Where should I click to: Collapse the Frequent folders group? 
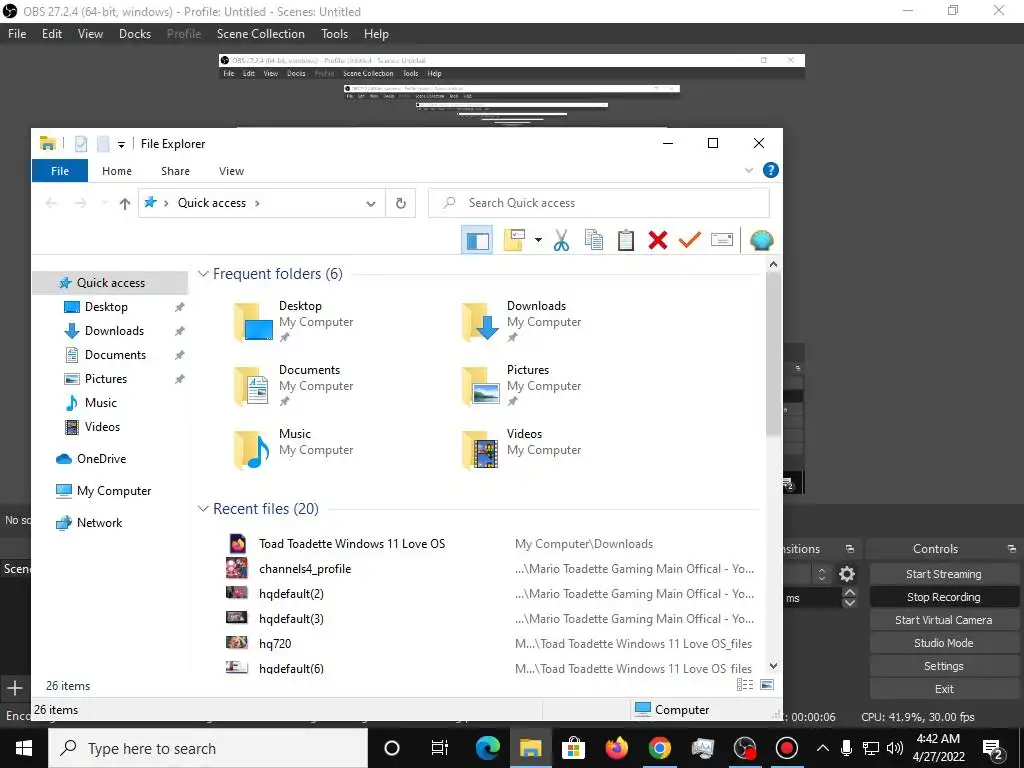point(203,274)
